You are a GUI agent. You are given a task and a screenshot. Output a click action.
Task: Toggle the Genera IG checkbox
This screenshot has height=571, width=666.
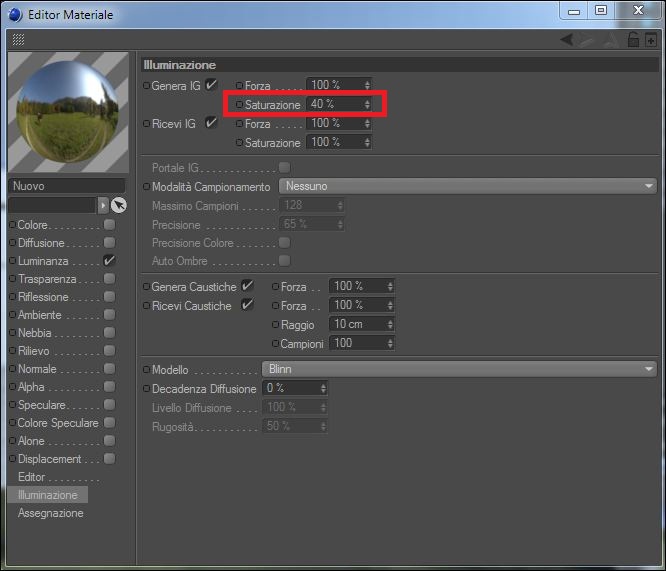(211, 85)
